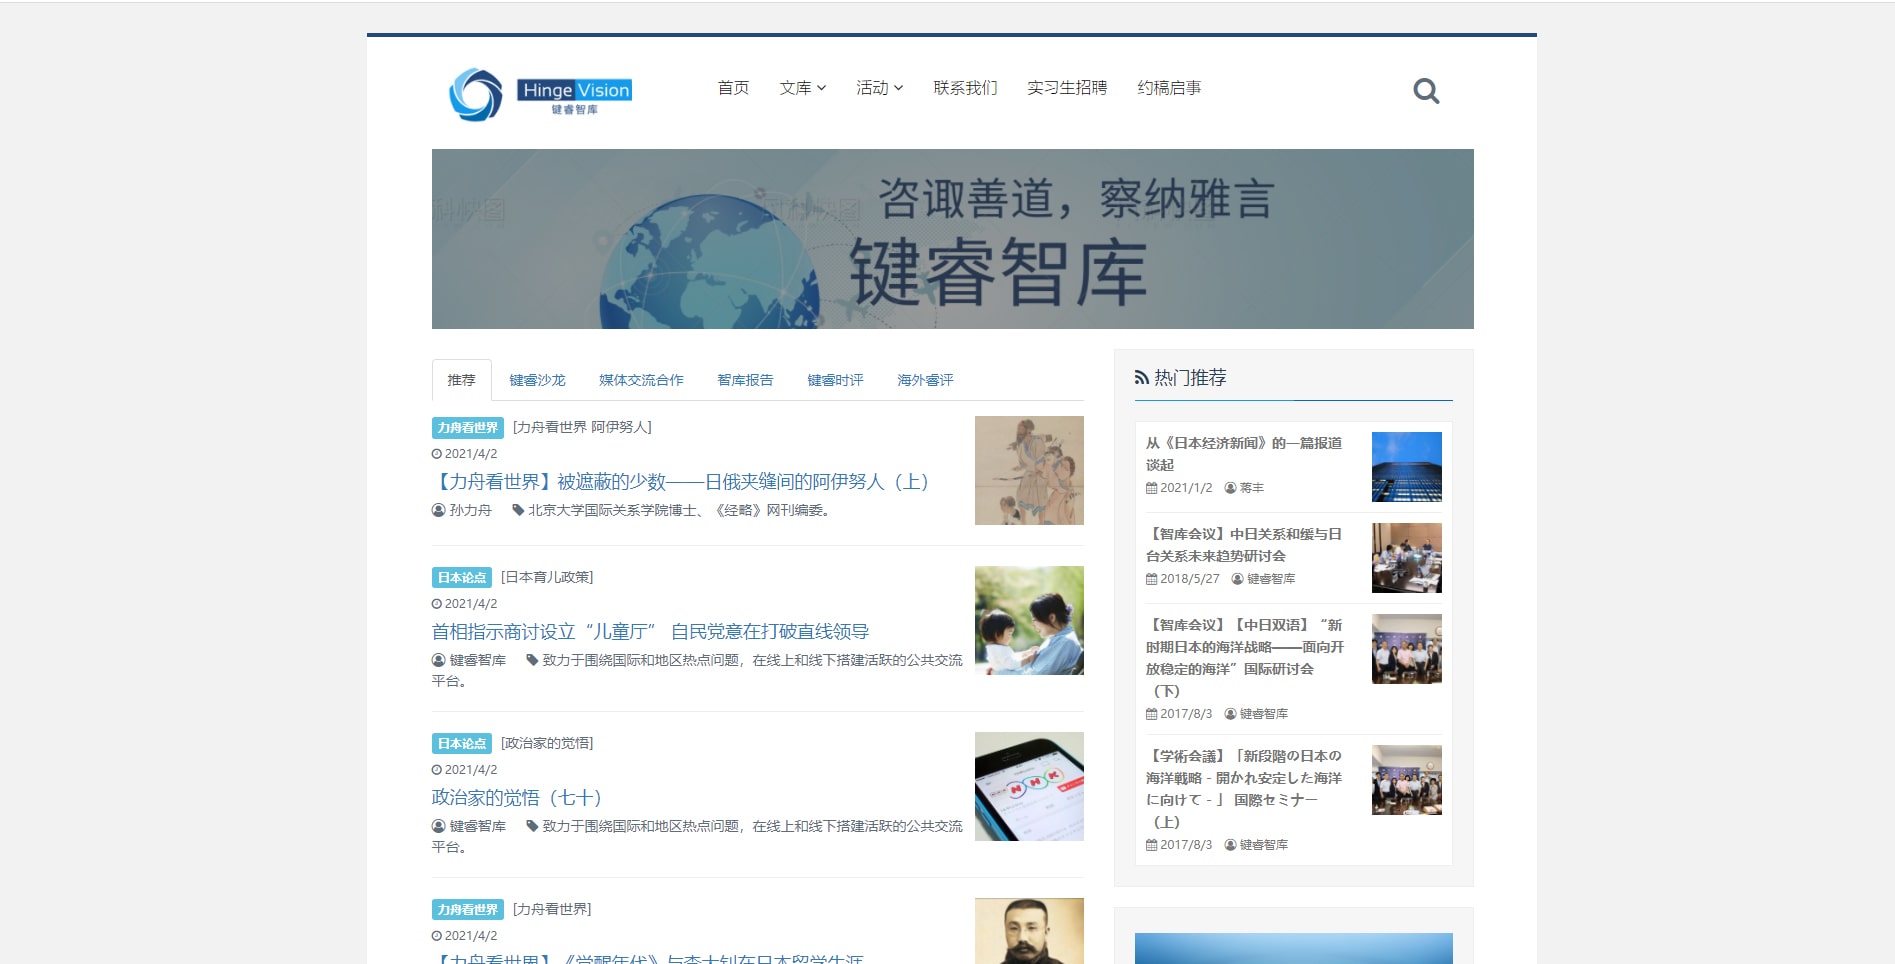Select the [政治家的觉悟] topic label

tap(546, 743)
